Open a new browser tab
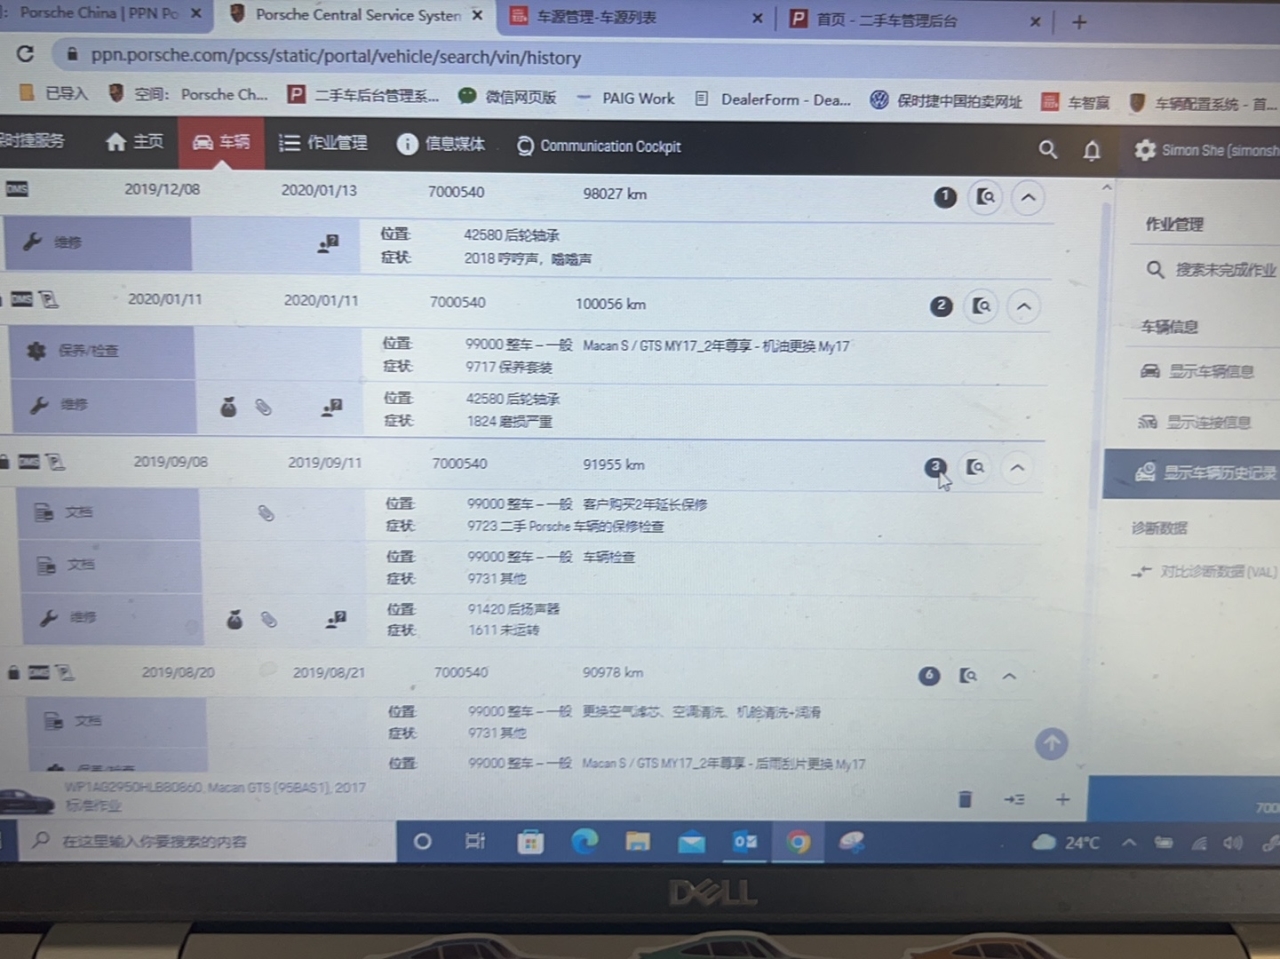1280x959 pixels. pos(1079,21)
